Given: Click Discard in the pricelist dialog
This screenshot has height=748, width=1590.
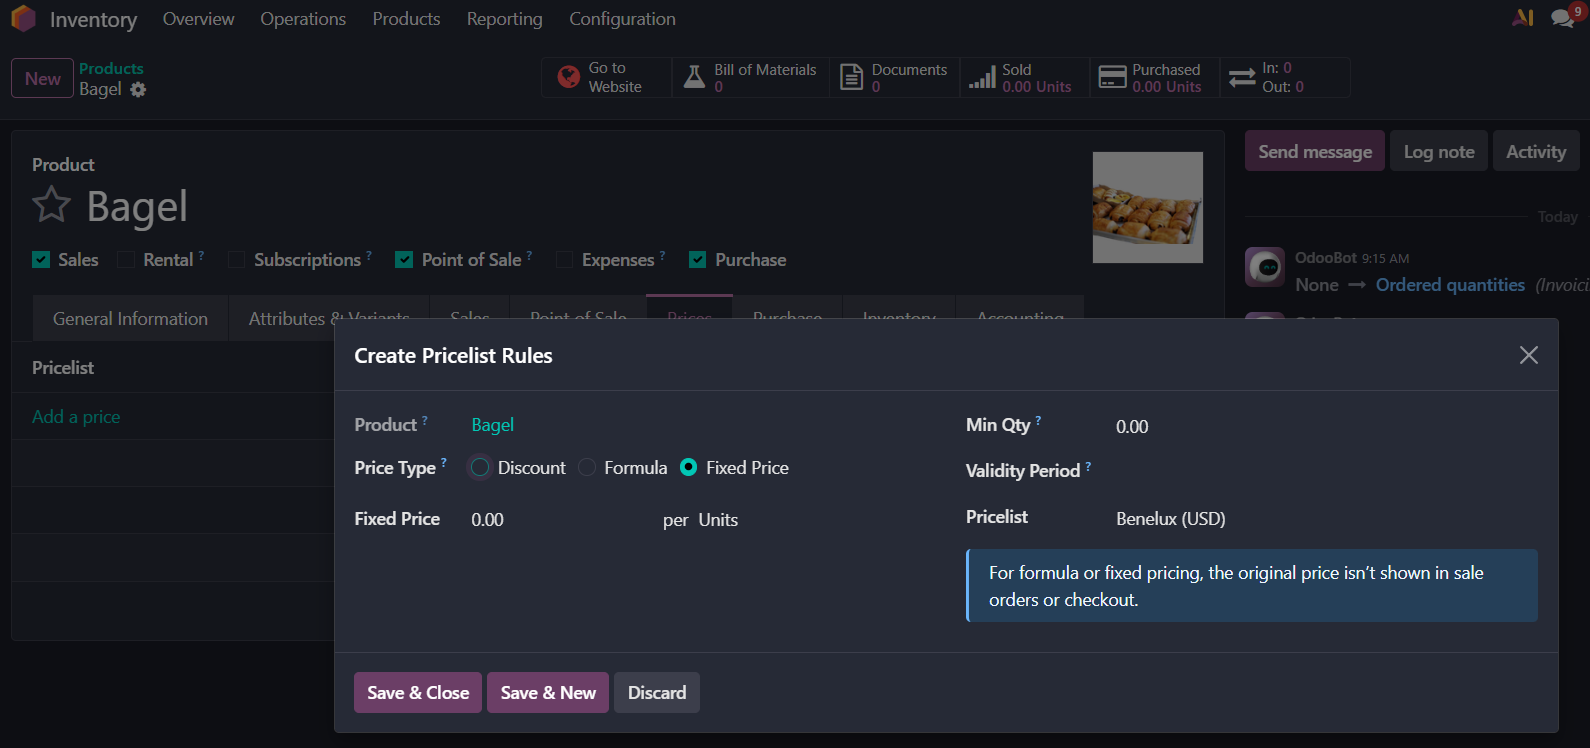Looking at the screenshot, I should tap(657, 693).
